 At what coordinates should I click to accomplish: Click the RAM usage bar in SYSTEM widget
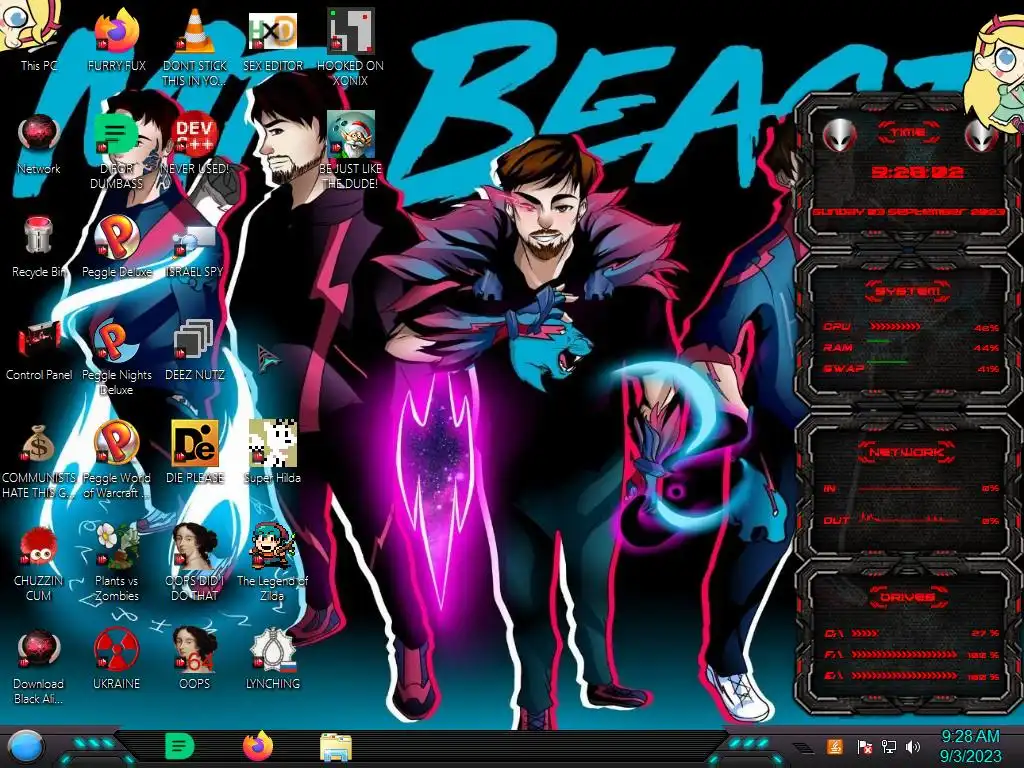tap(878, 341)
